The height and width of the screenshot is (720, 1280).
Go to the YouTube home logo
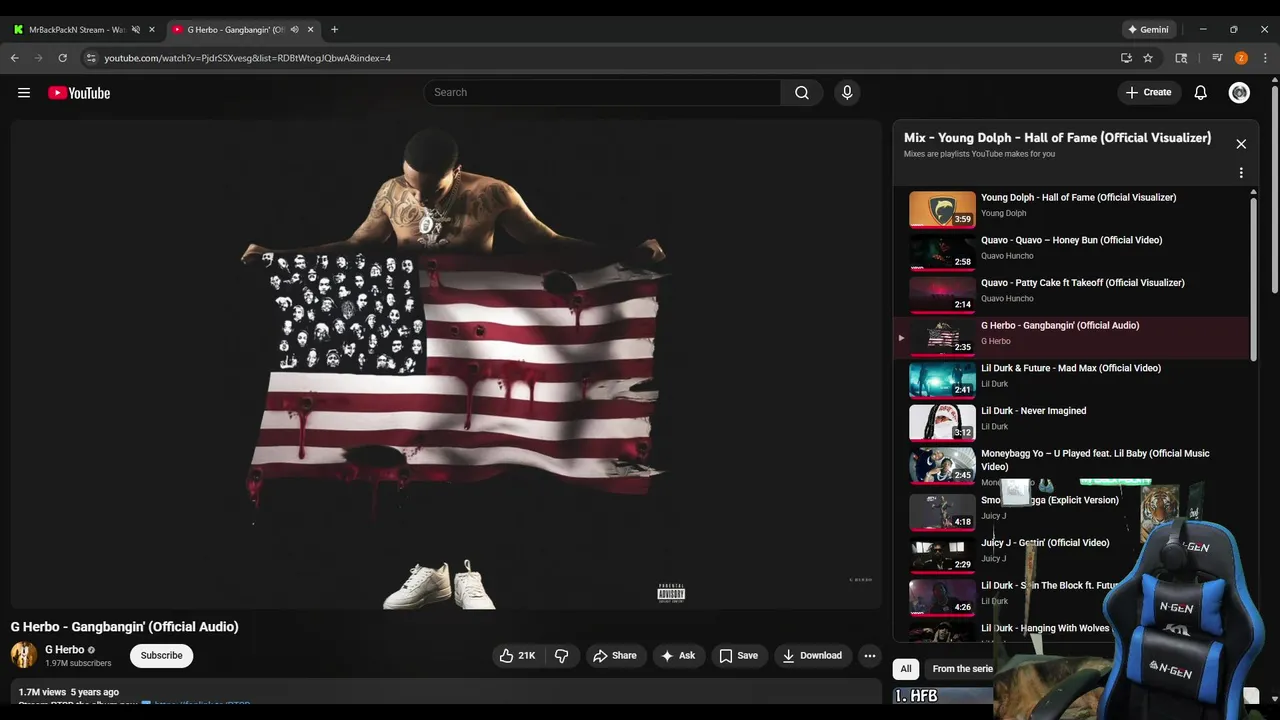(x=79, y=93)
